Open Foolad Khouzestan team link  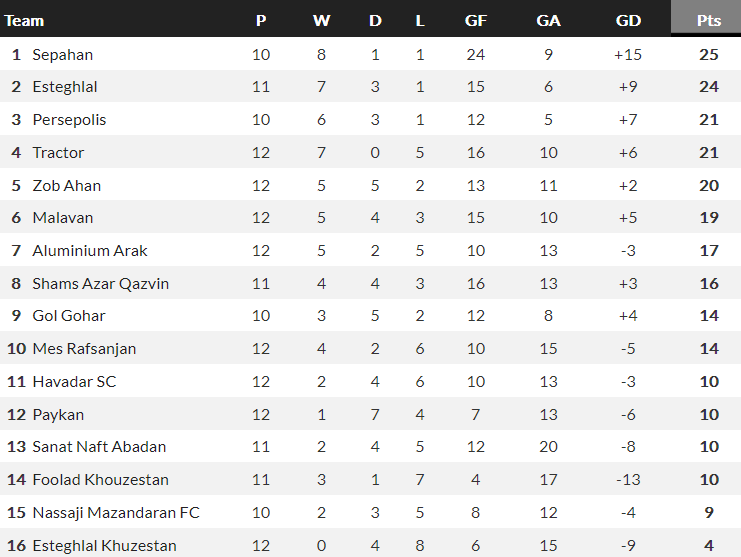pyautogui.click(x=100, y=480)
